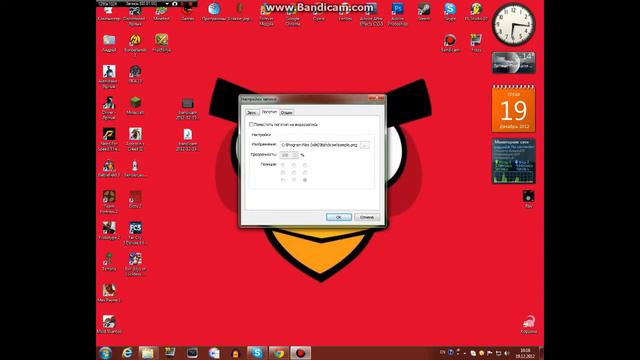Select center logo position radio button
Image resolution: width=640 pixels, height=360 pixels.
click(294, 172)
